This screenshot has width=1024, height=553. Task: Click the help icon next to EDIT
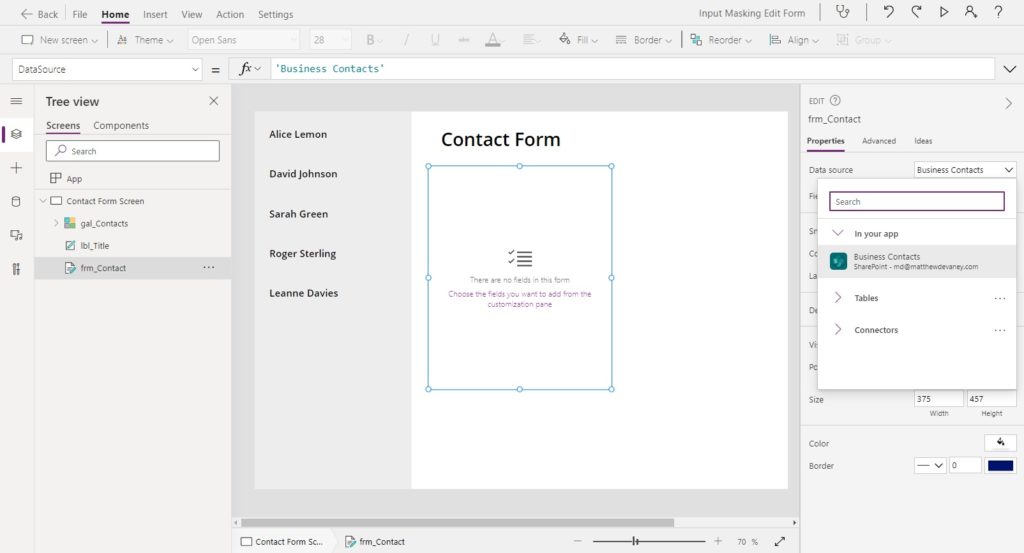[x=835, y=101]
